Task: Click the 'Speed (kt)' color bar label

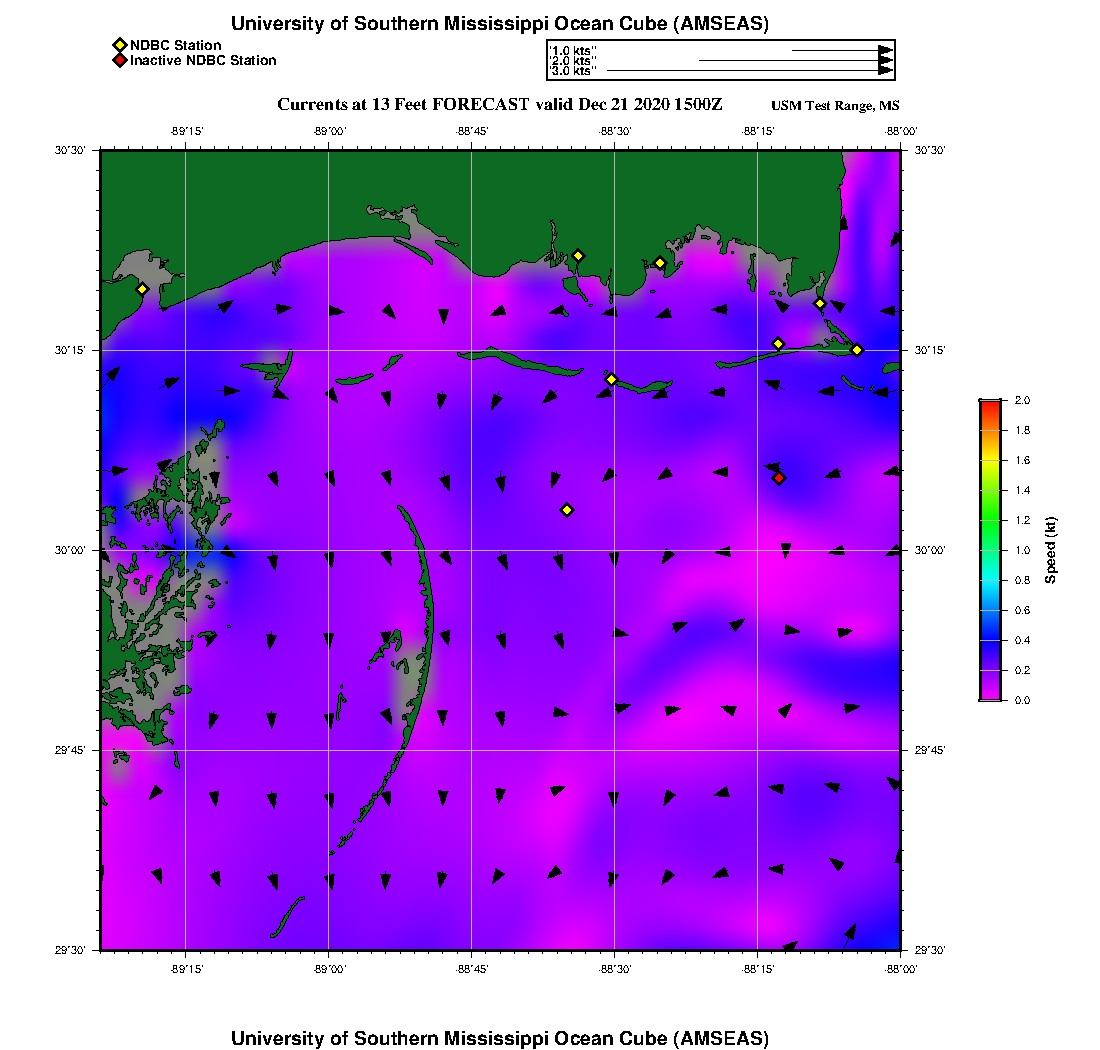Action: [x=1051, y=550]
